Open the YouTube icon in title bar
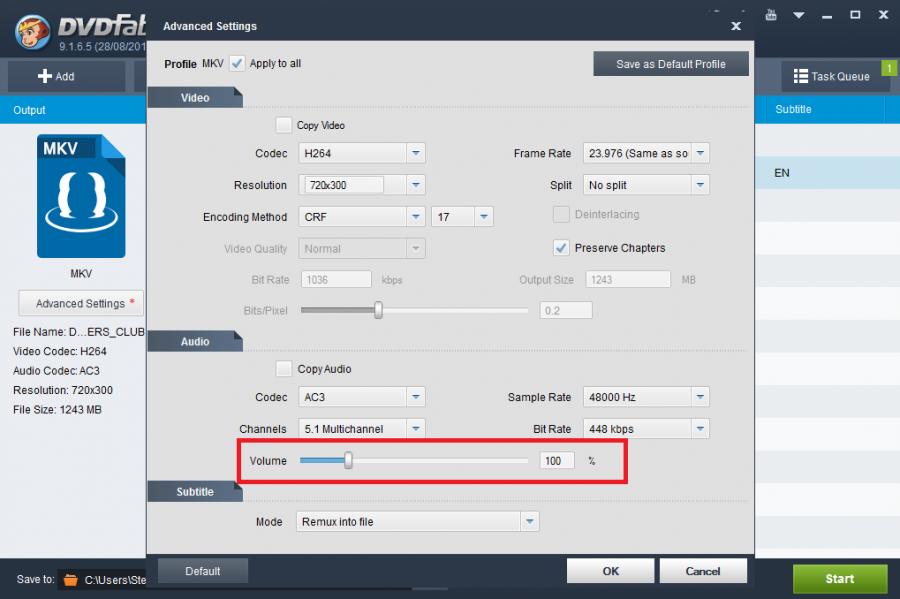The image size is (900, 599). pyautogui.click(x=770, y=16)
